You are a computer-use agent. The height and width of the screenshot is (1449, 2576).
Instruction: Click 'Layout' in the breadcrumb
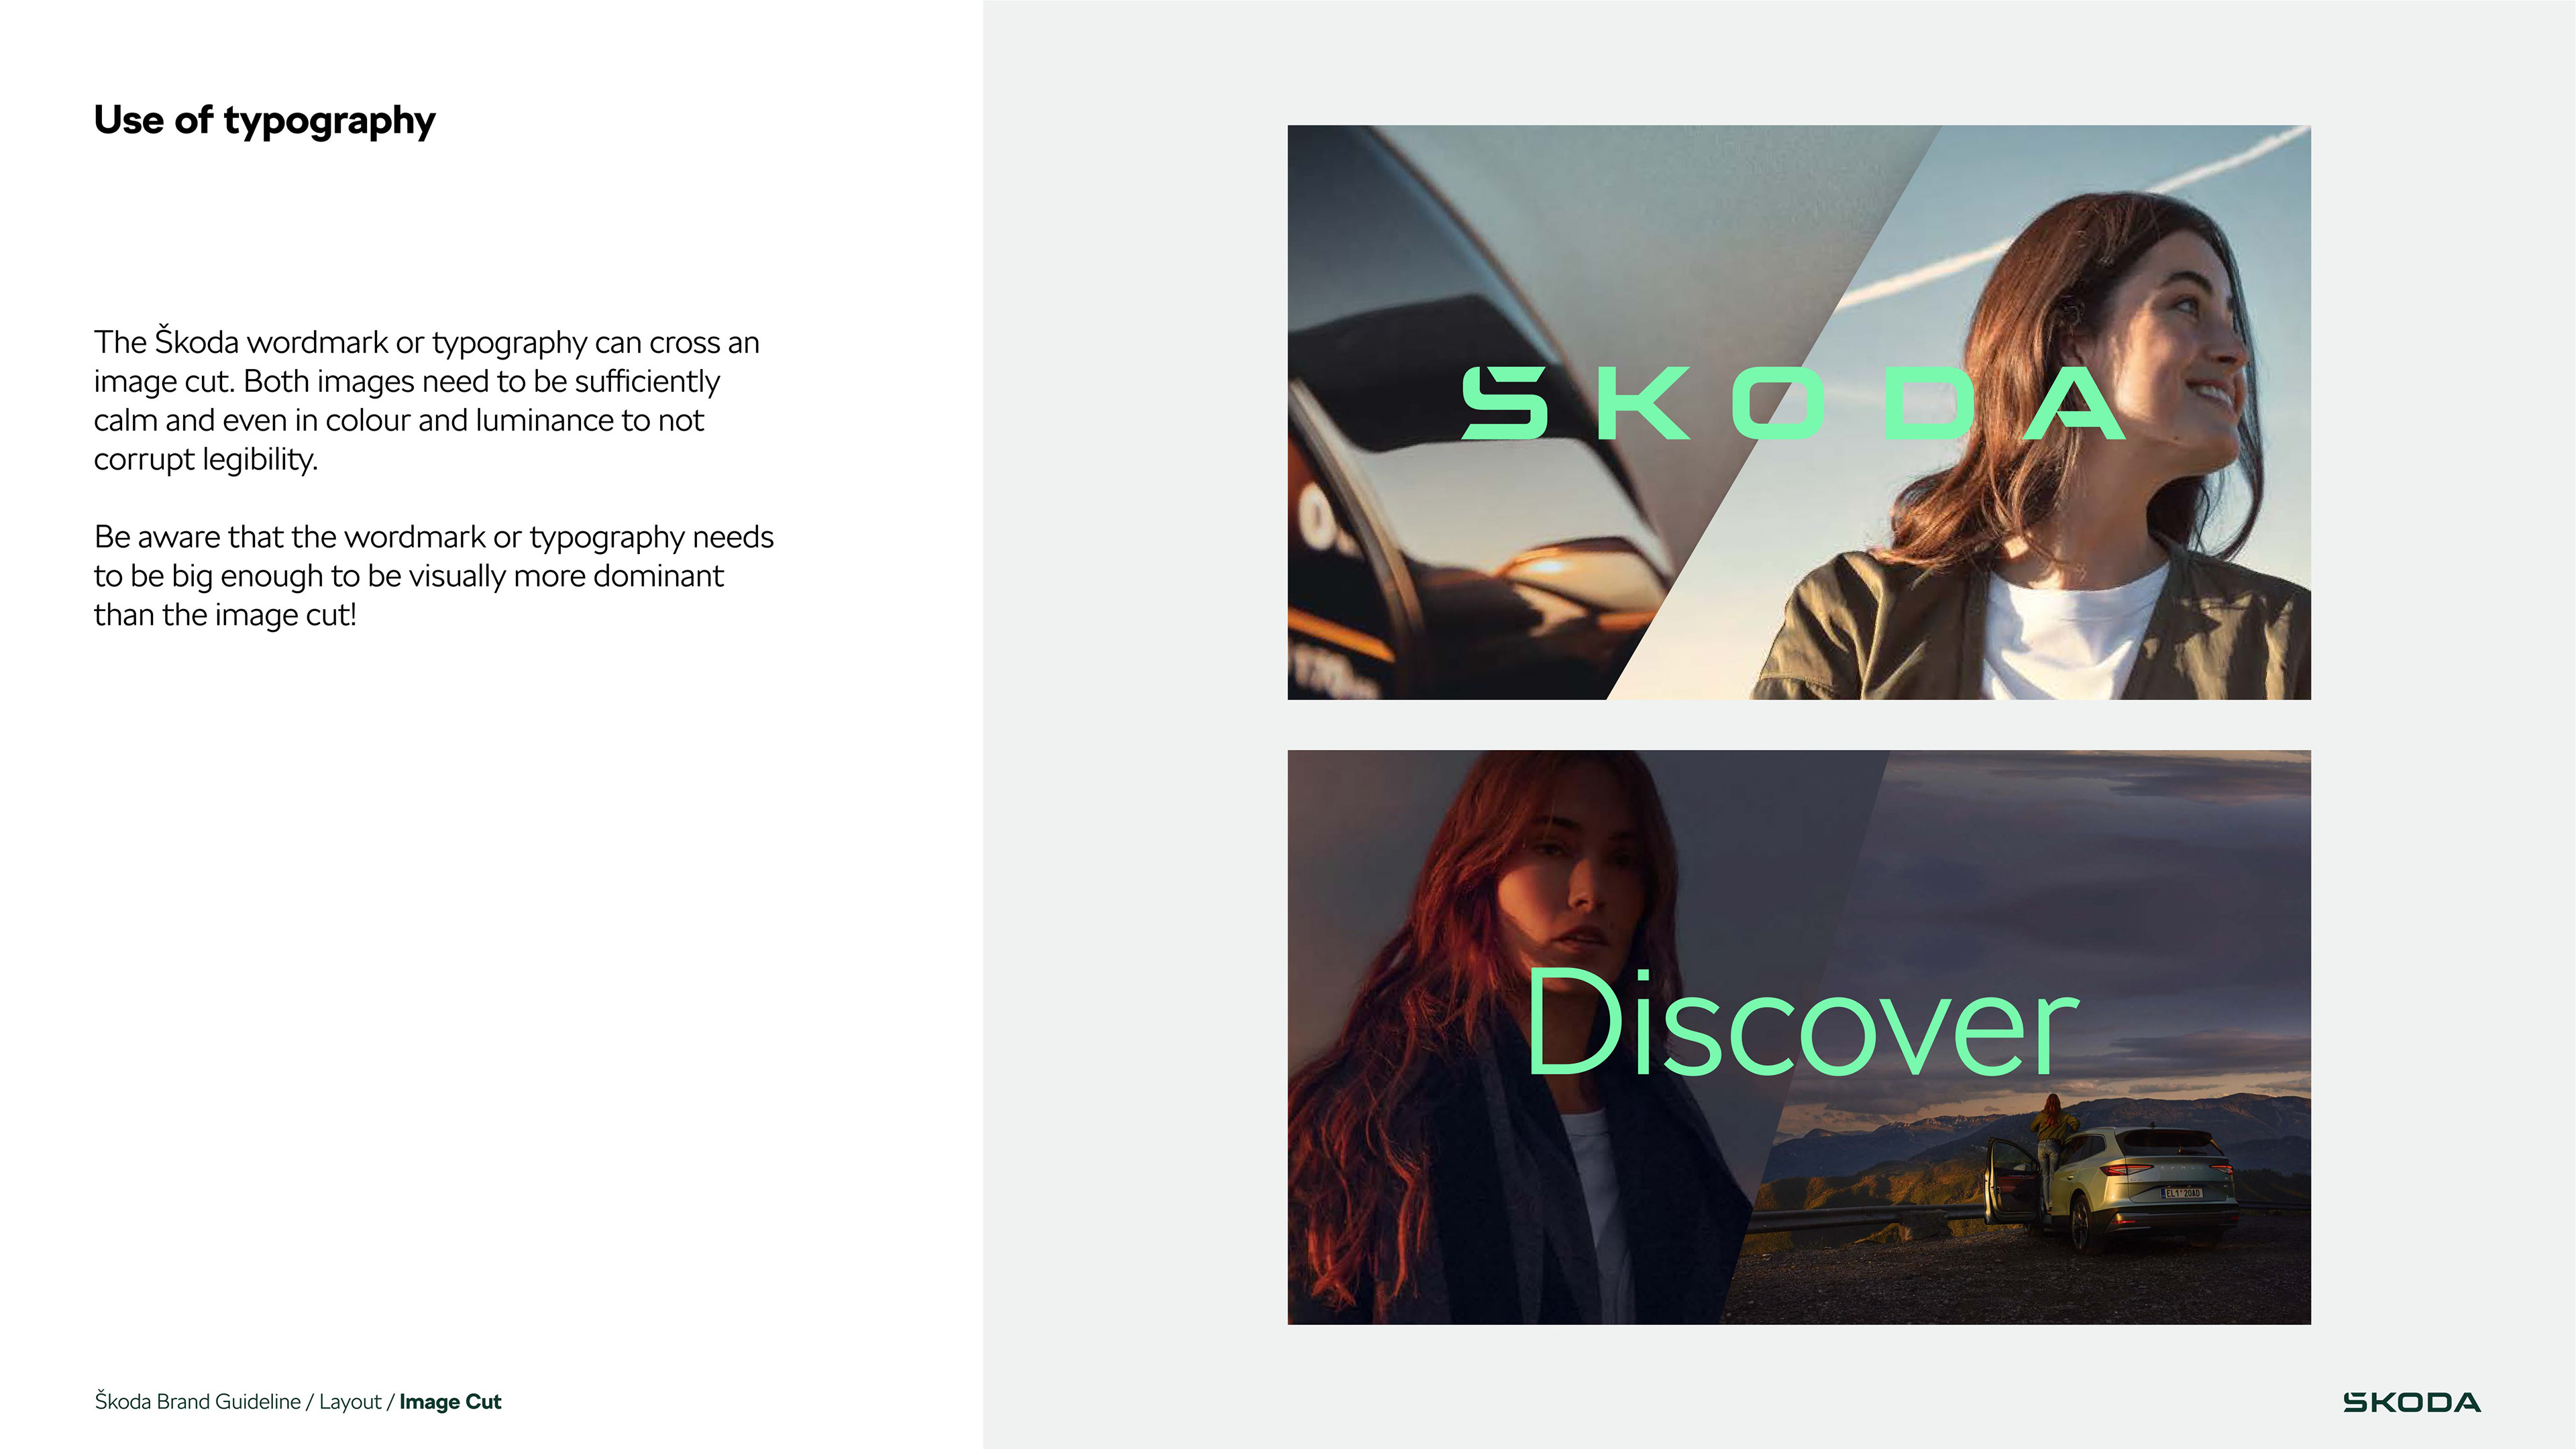[x=350, y=1402]
